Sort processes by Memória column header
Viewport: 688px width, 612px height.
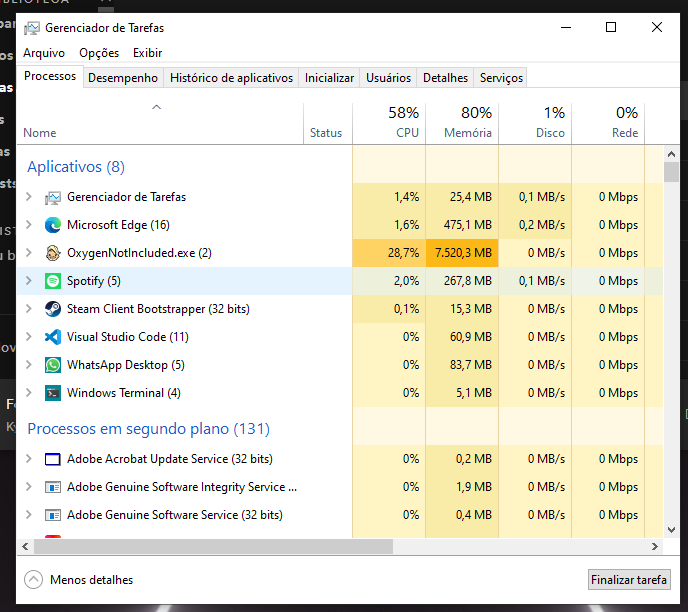pos(462,123)
